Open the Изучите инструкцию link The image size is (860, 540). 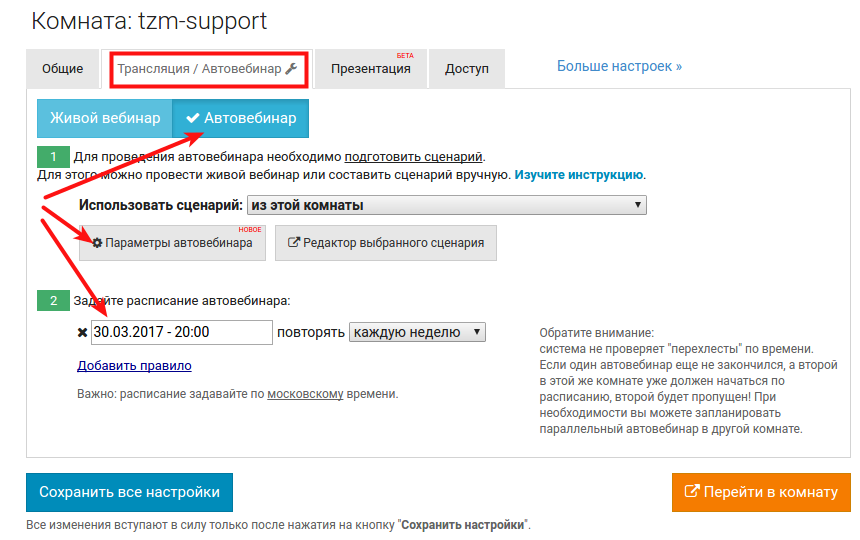pos(579,174)
